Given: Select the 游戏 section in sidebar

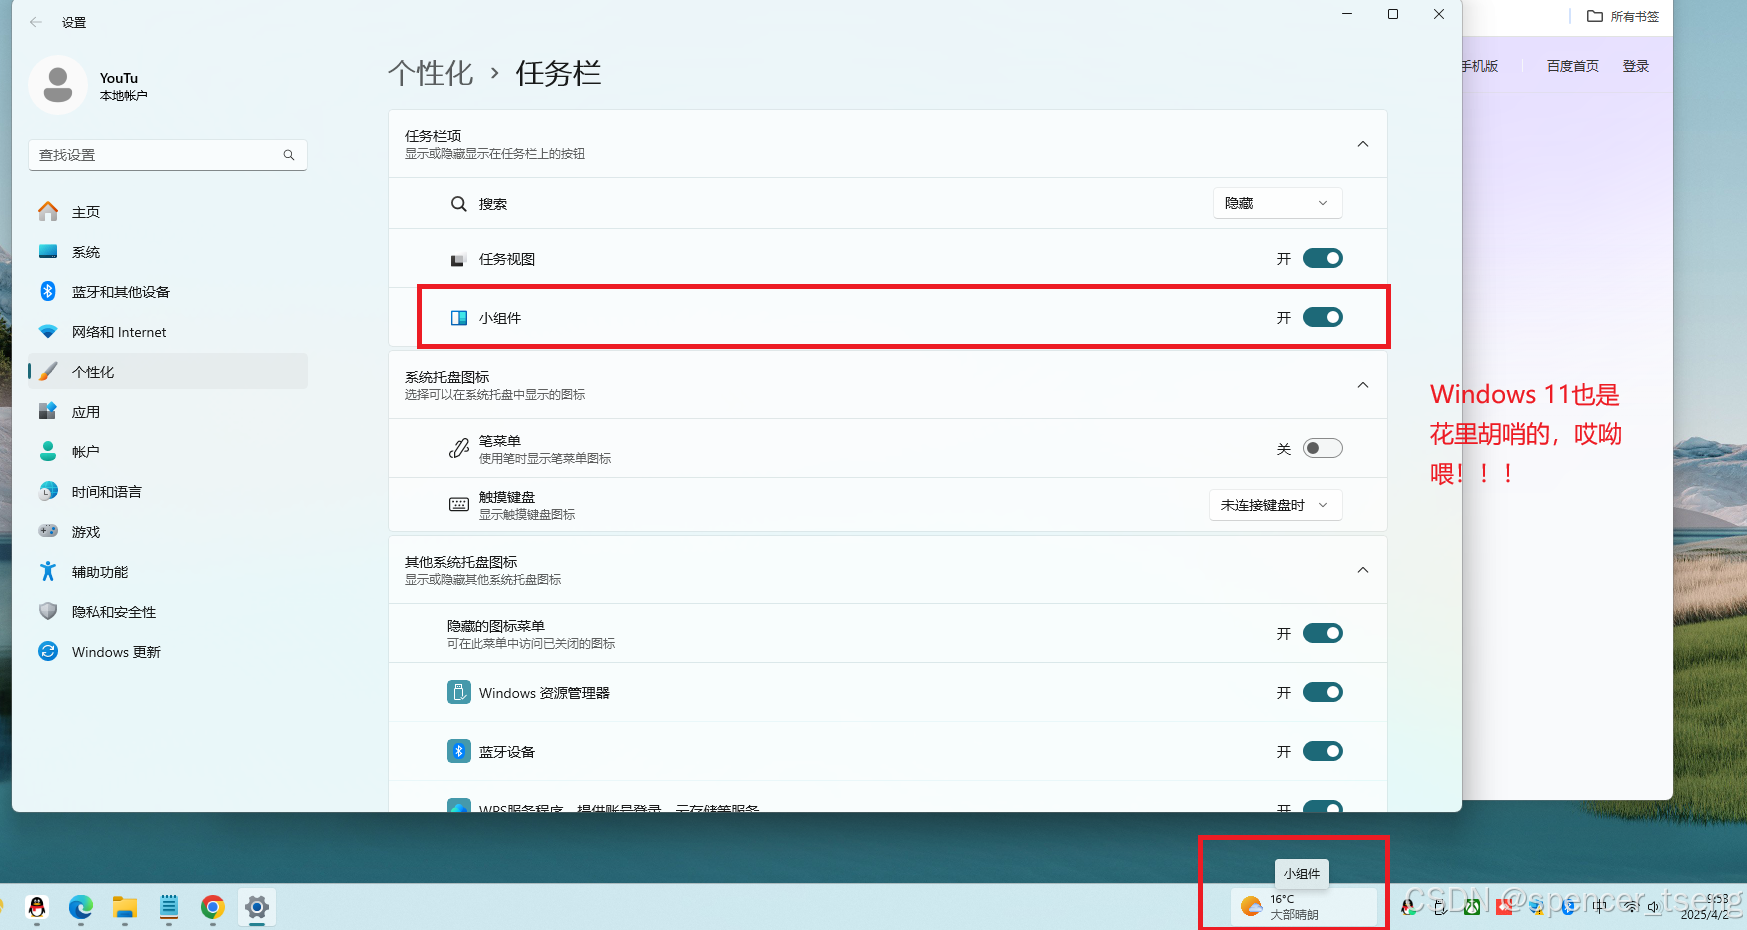Looking at the screenshot, I should click(x=86, y=531).
